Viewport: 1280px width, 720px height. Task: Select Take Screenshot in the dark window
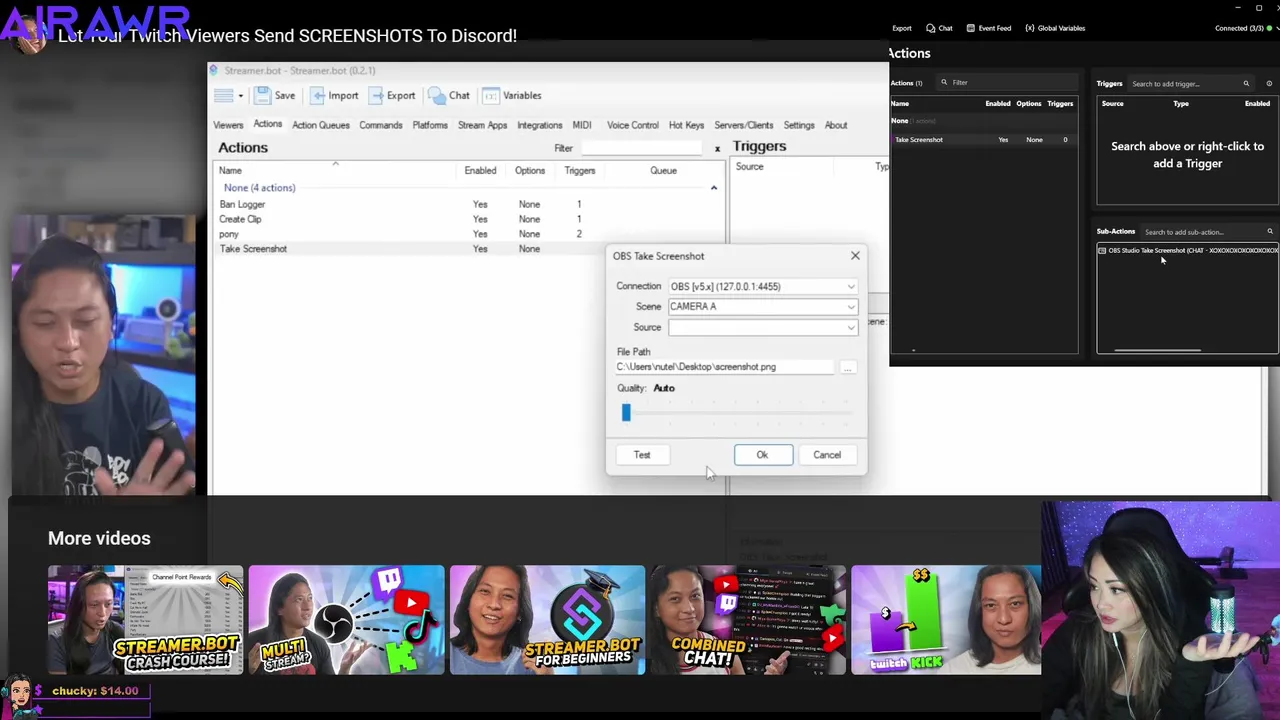[x=984, y=140]
